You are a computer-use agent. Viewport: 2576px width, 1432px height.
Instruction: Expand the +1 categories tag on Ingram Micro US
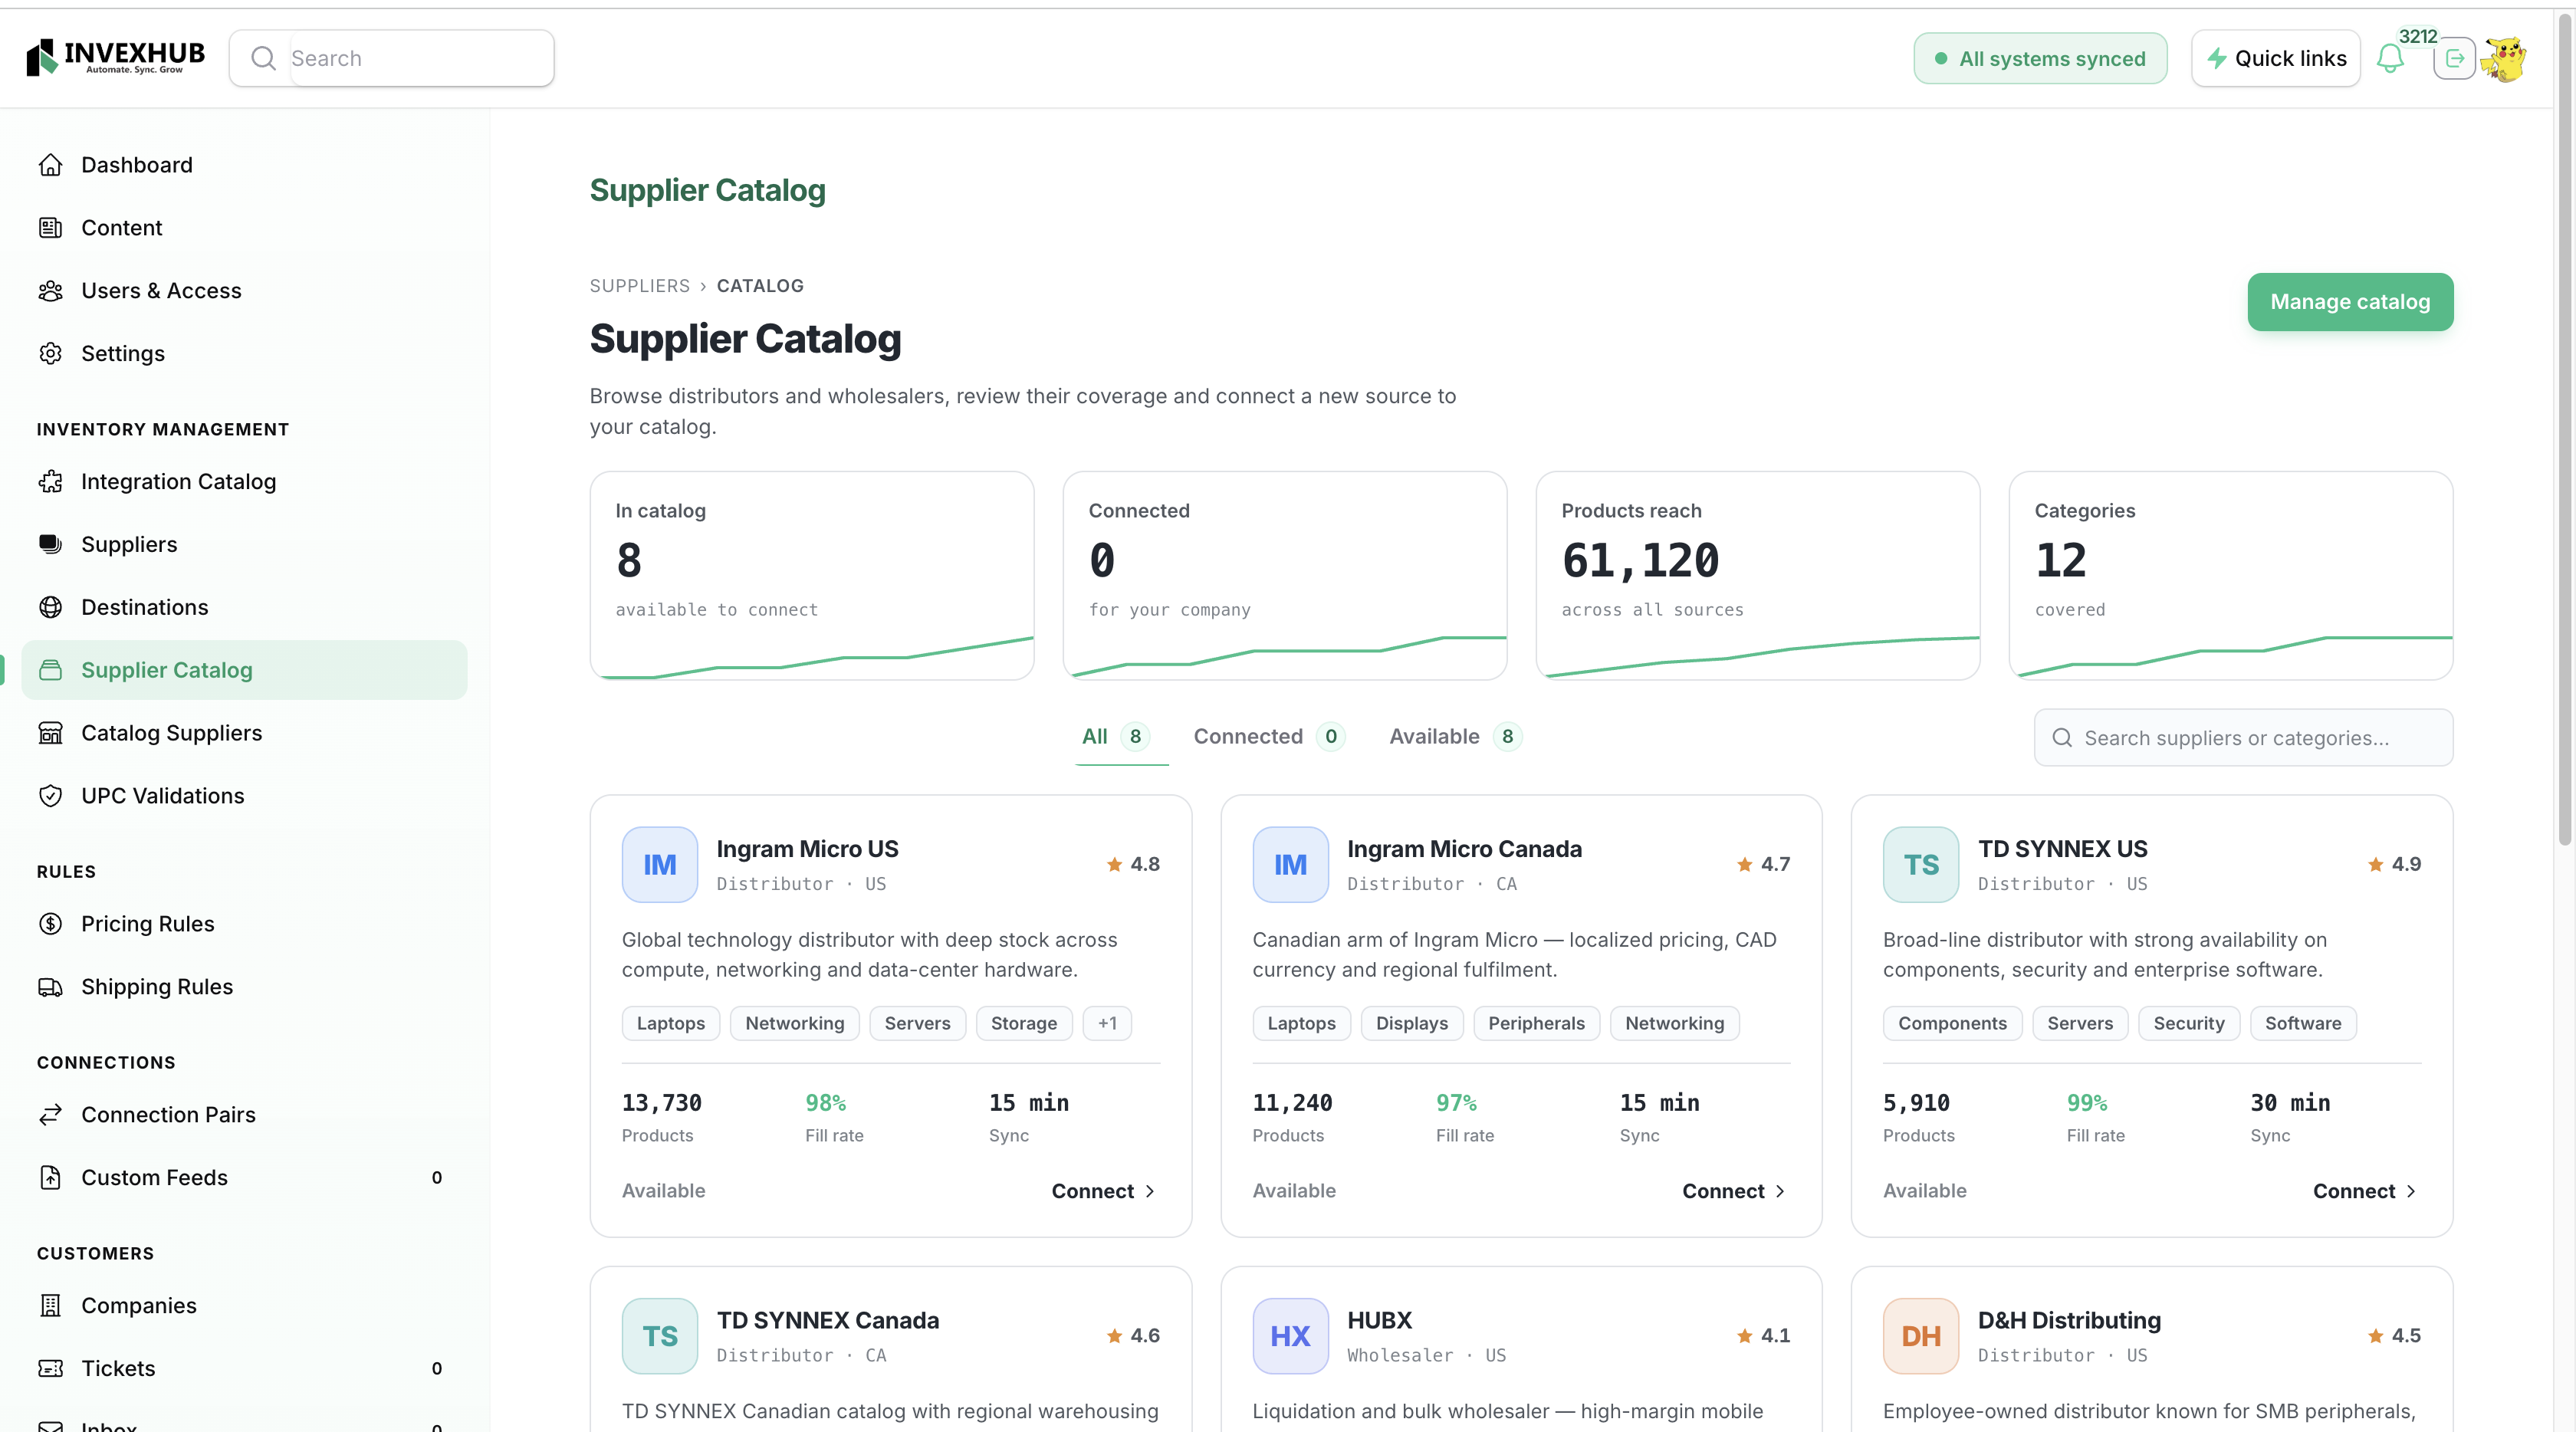tap(1106, 1023)
